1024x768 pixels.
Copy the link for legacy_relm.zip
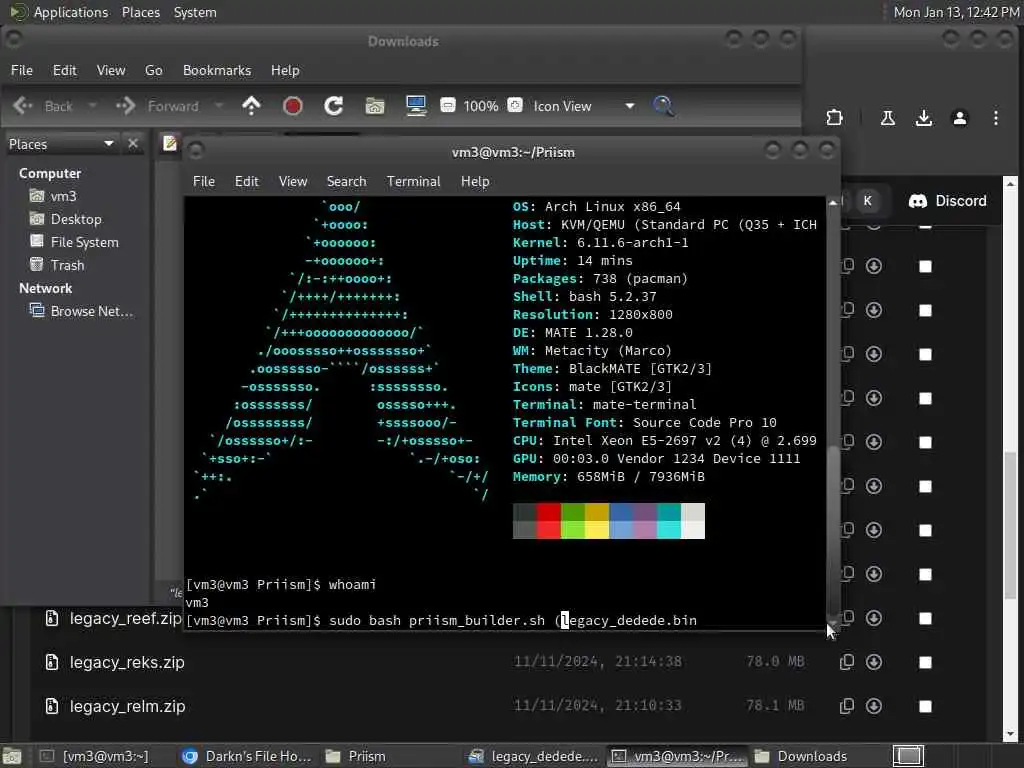[847, 706]
